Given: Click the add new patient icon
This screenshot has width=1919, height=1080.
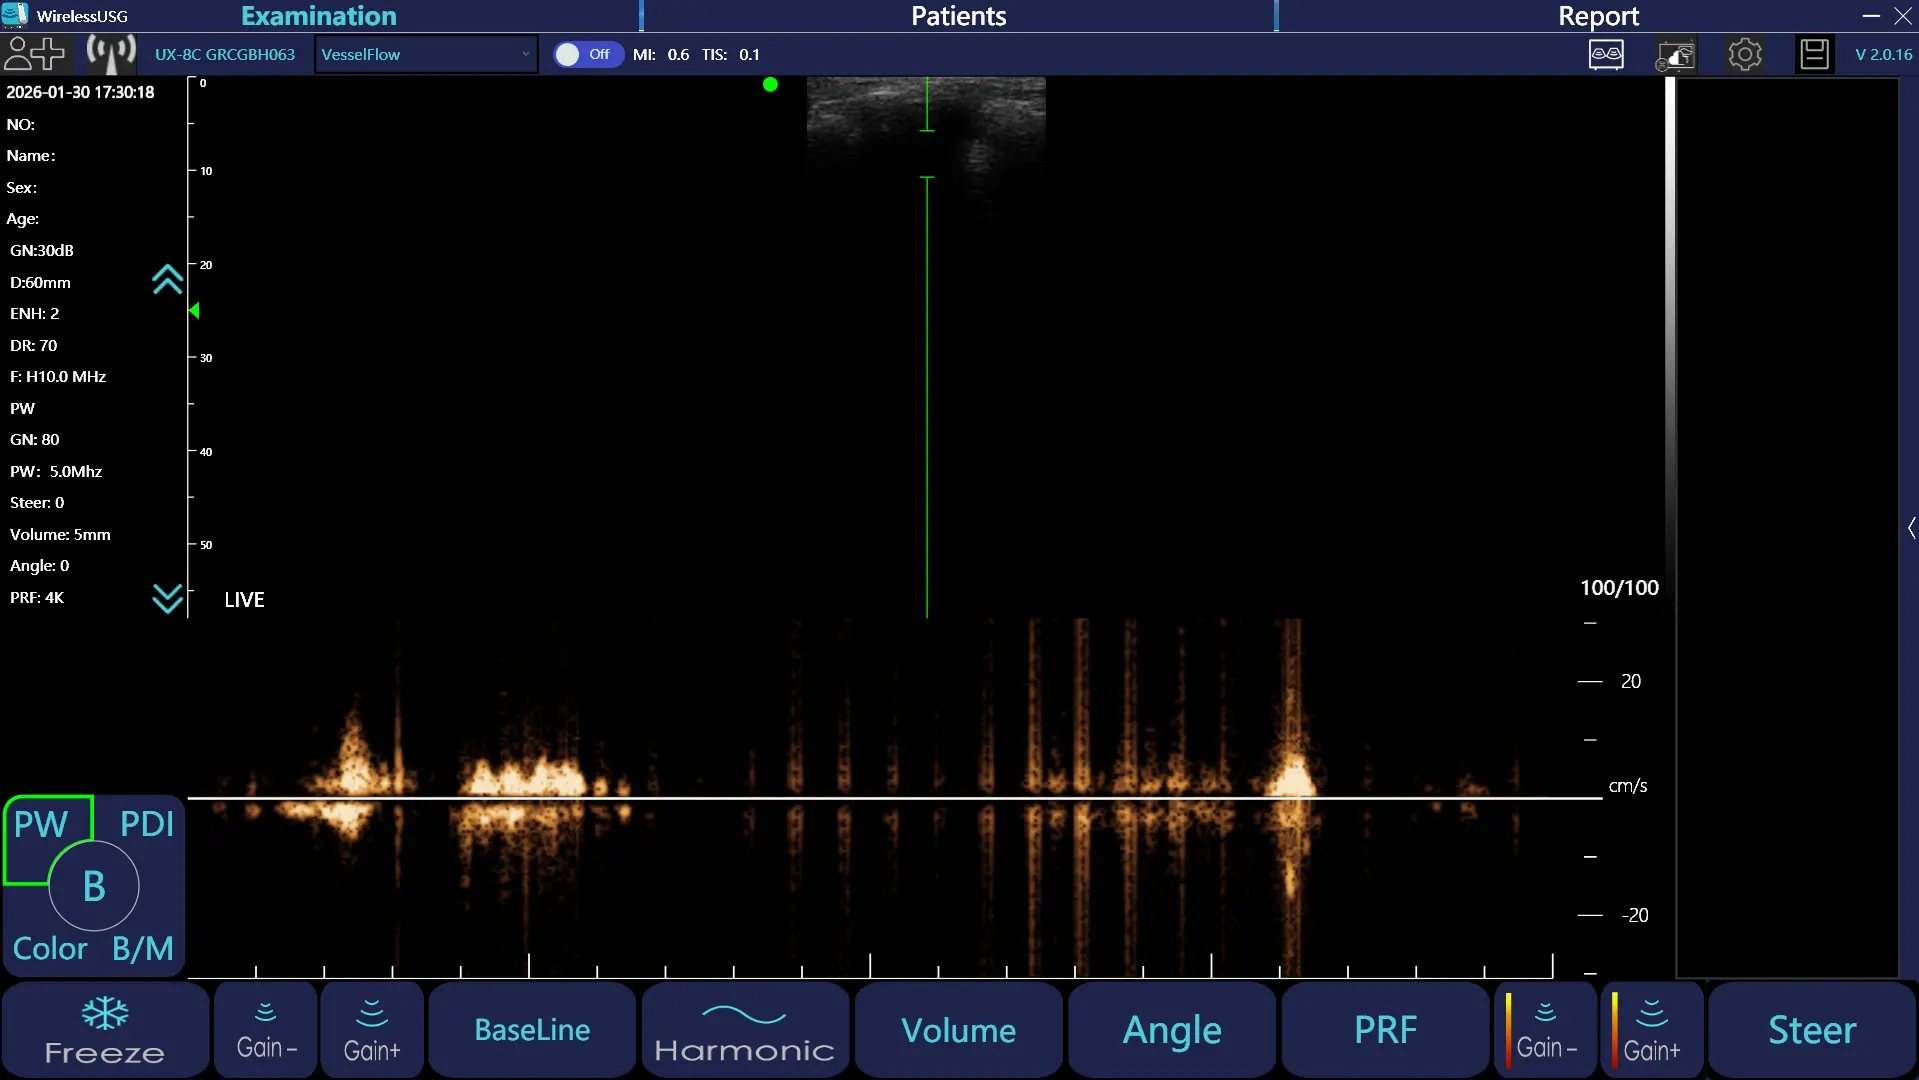Looking at the screenshot, I should coord(34,54).
